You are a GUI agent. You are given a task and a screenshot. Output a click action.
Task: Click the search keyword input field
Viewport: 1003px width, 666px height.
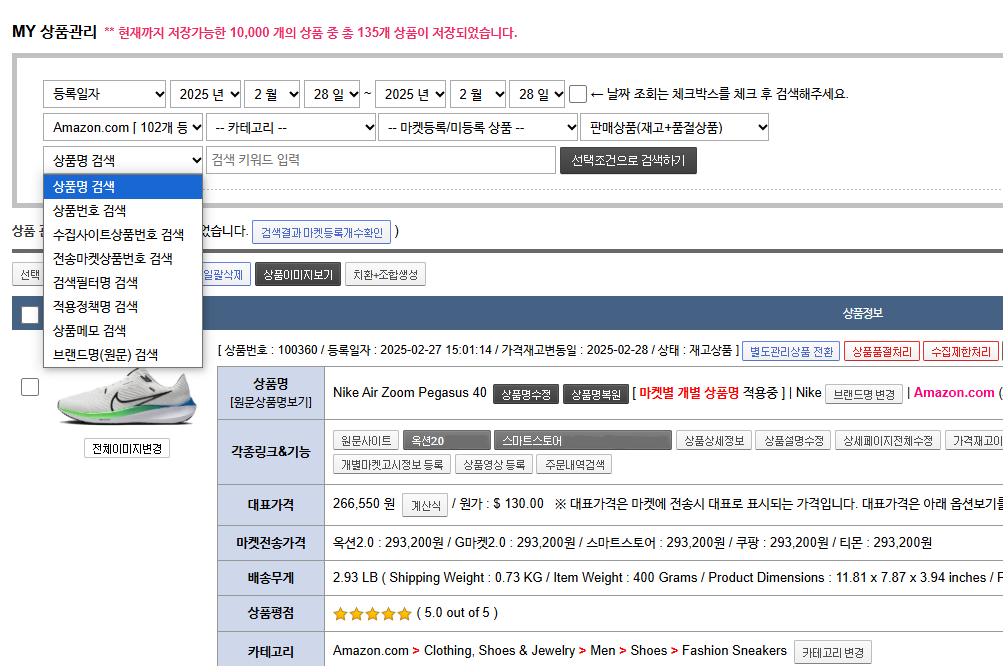pyautogui.click(x=380, y=160)
